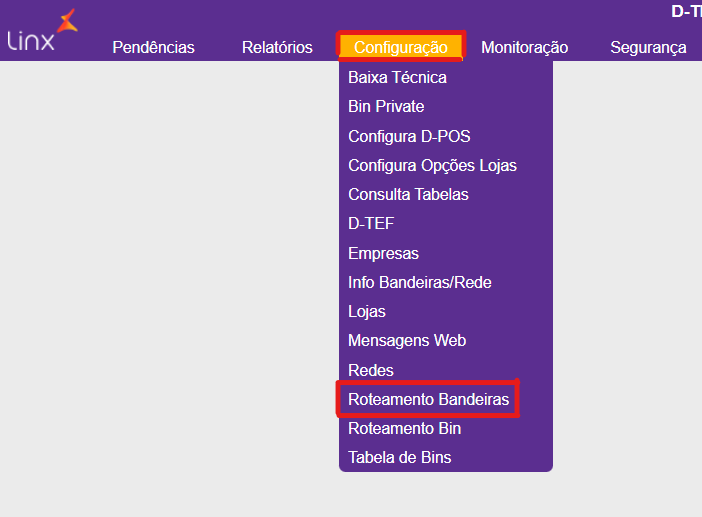Go to Configura Opções Lojas
The height and width of the screenshot is (517, 702).
432,165
